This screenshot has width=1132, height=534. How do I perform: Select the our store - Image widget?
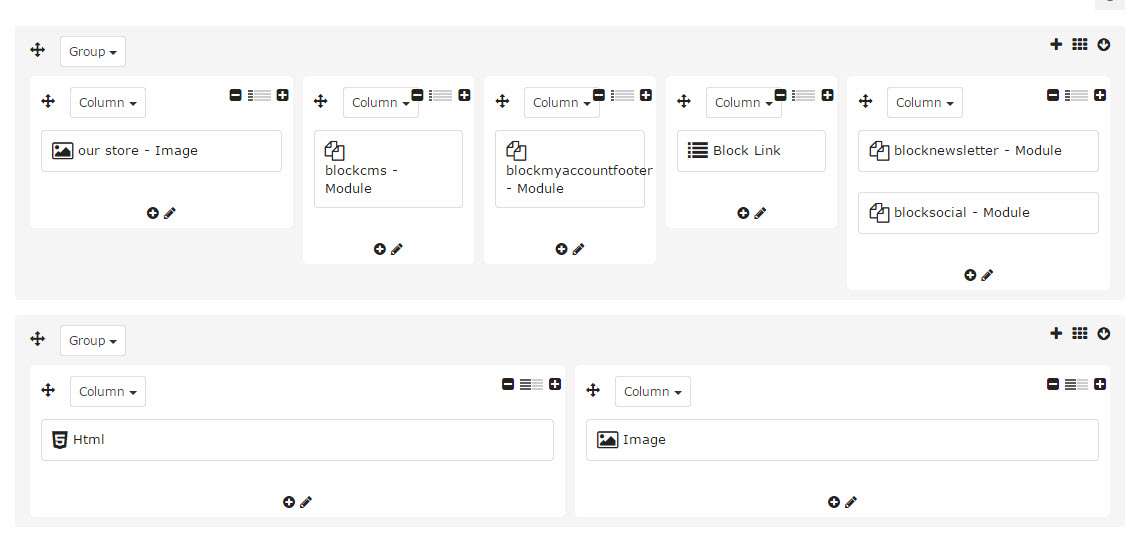[x=161, y=151]
